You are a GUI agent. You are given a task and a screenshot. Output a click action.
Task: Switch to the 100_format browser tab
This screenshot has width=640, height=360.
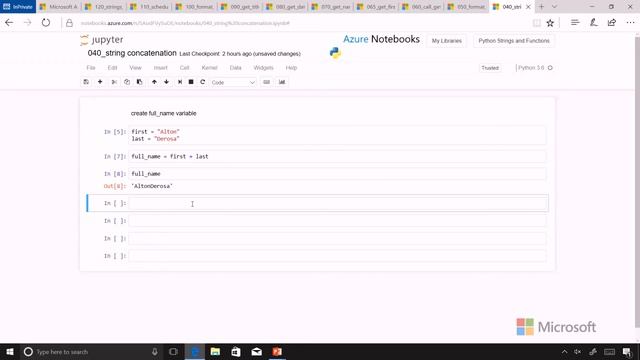[x=195, y=7]
